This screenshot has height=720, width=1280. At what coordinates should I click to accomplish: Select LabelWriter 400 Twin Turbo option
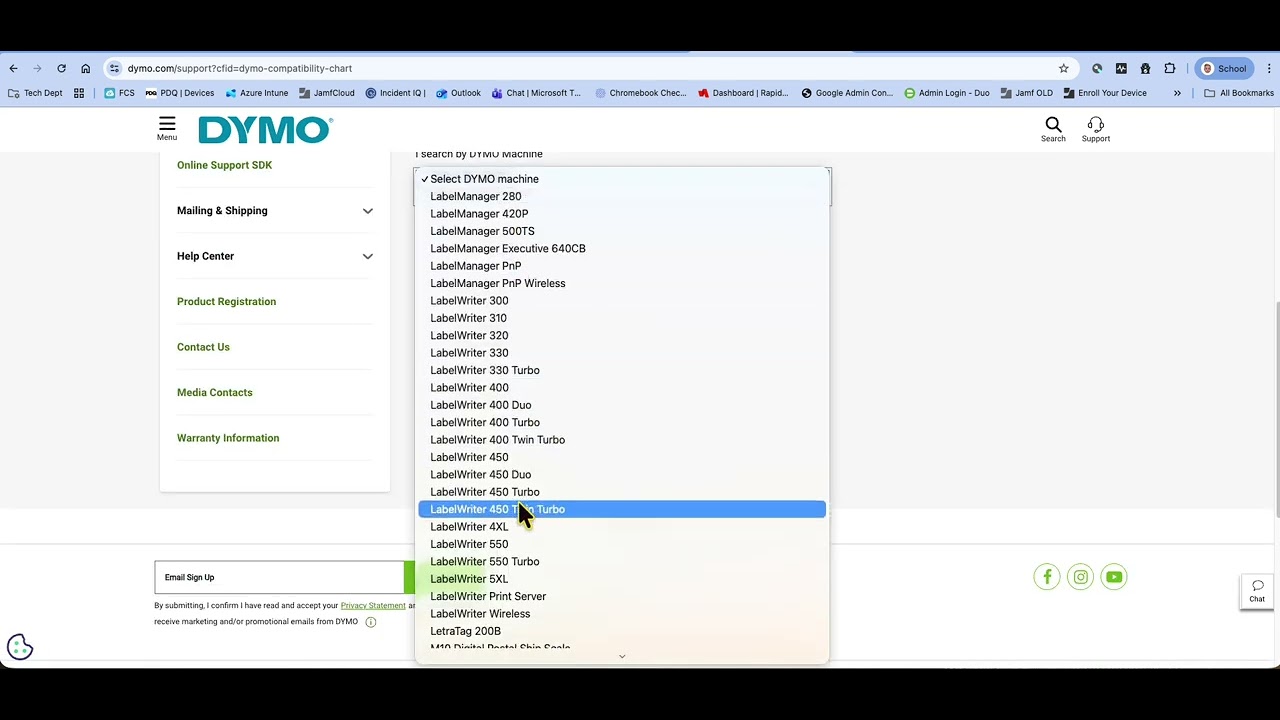[622, 440]
